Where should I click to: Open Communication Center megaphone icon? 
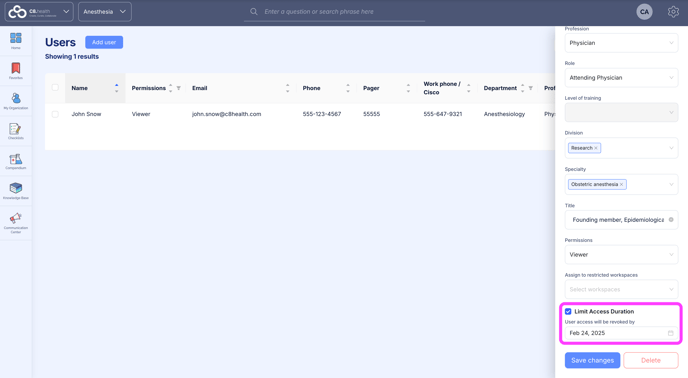click(16, 218)
